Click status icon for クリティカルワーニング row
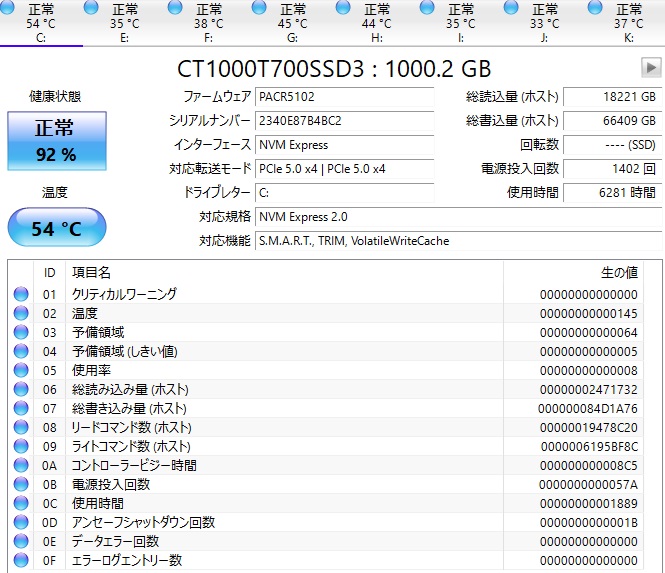 [x=21, y=294]
